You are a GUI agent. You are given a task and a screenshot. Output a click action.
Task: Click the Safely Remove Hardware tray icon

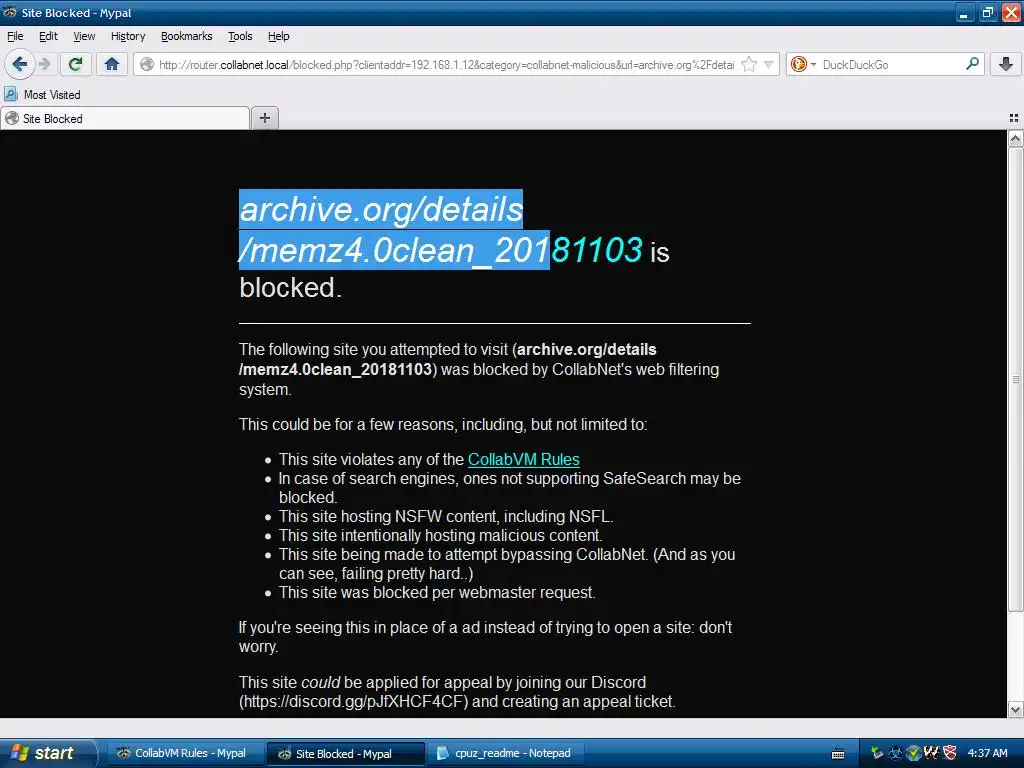[x=877, y=753]
